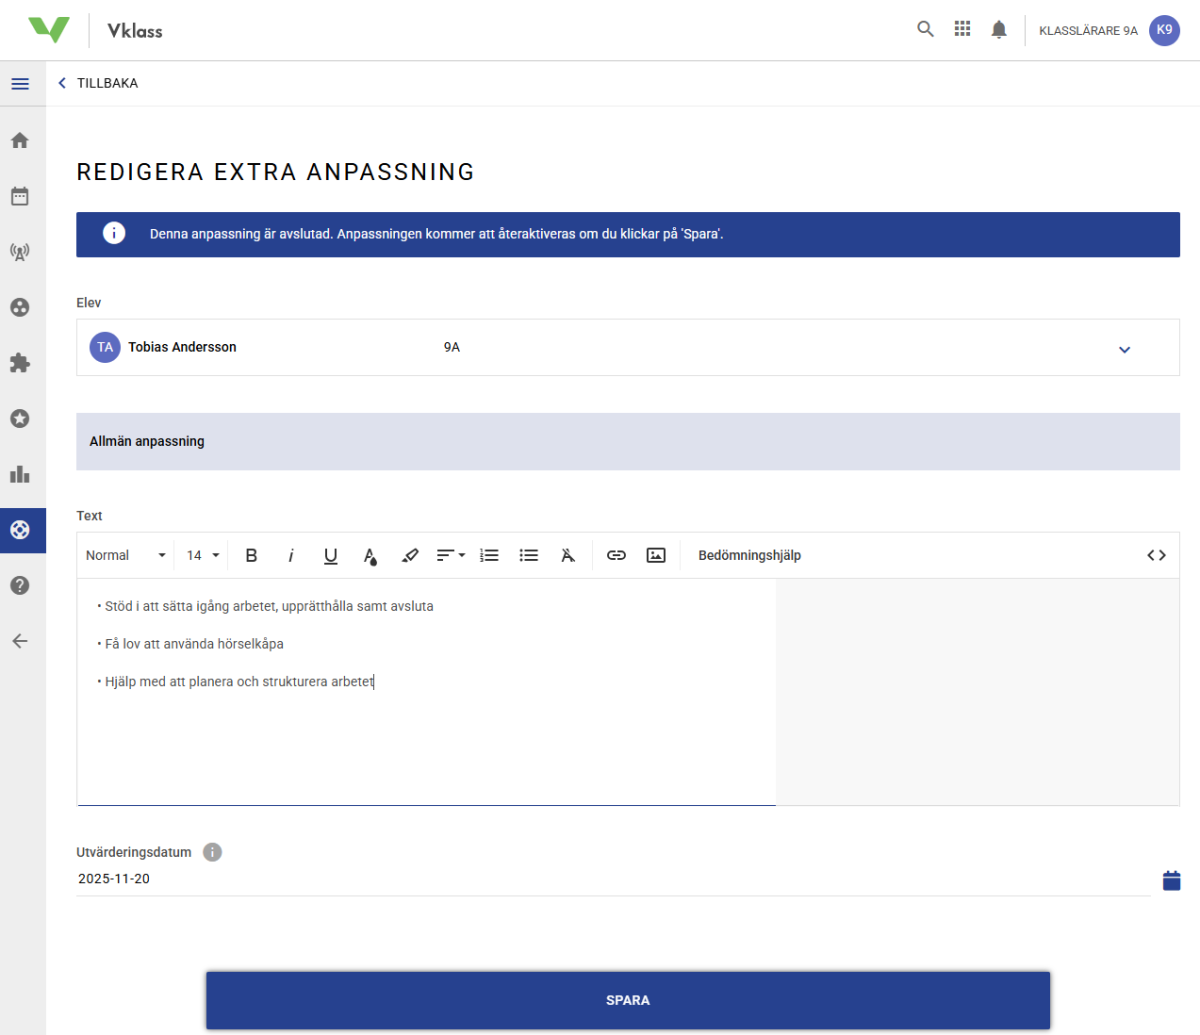The image size is (1200, 1035).
Task: Toggle bold formatting
Action: (251, 555)
